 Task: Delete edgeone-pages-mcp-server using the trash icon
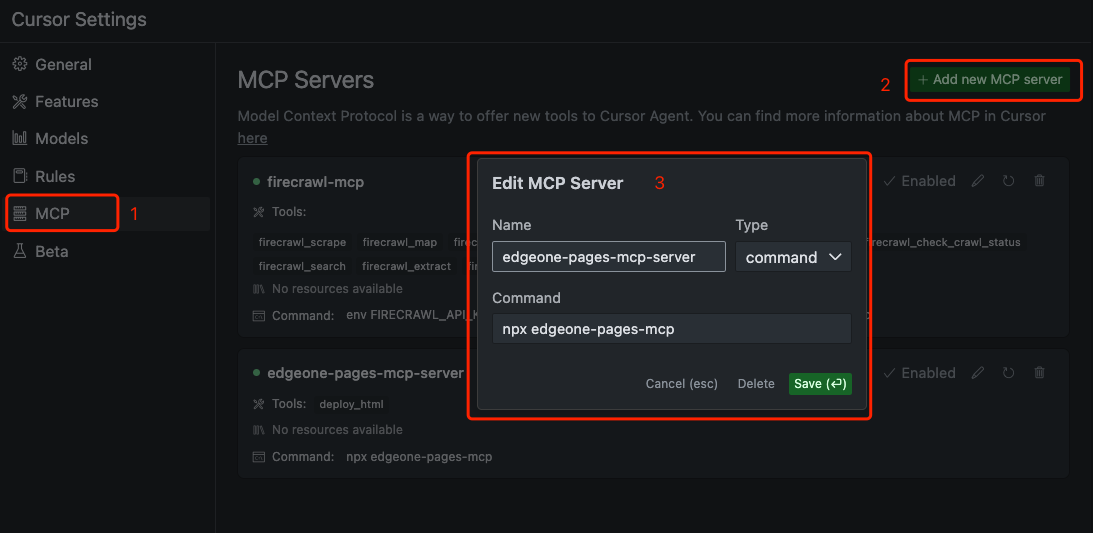coord(1039,373)
